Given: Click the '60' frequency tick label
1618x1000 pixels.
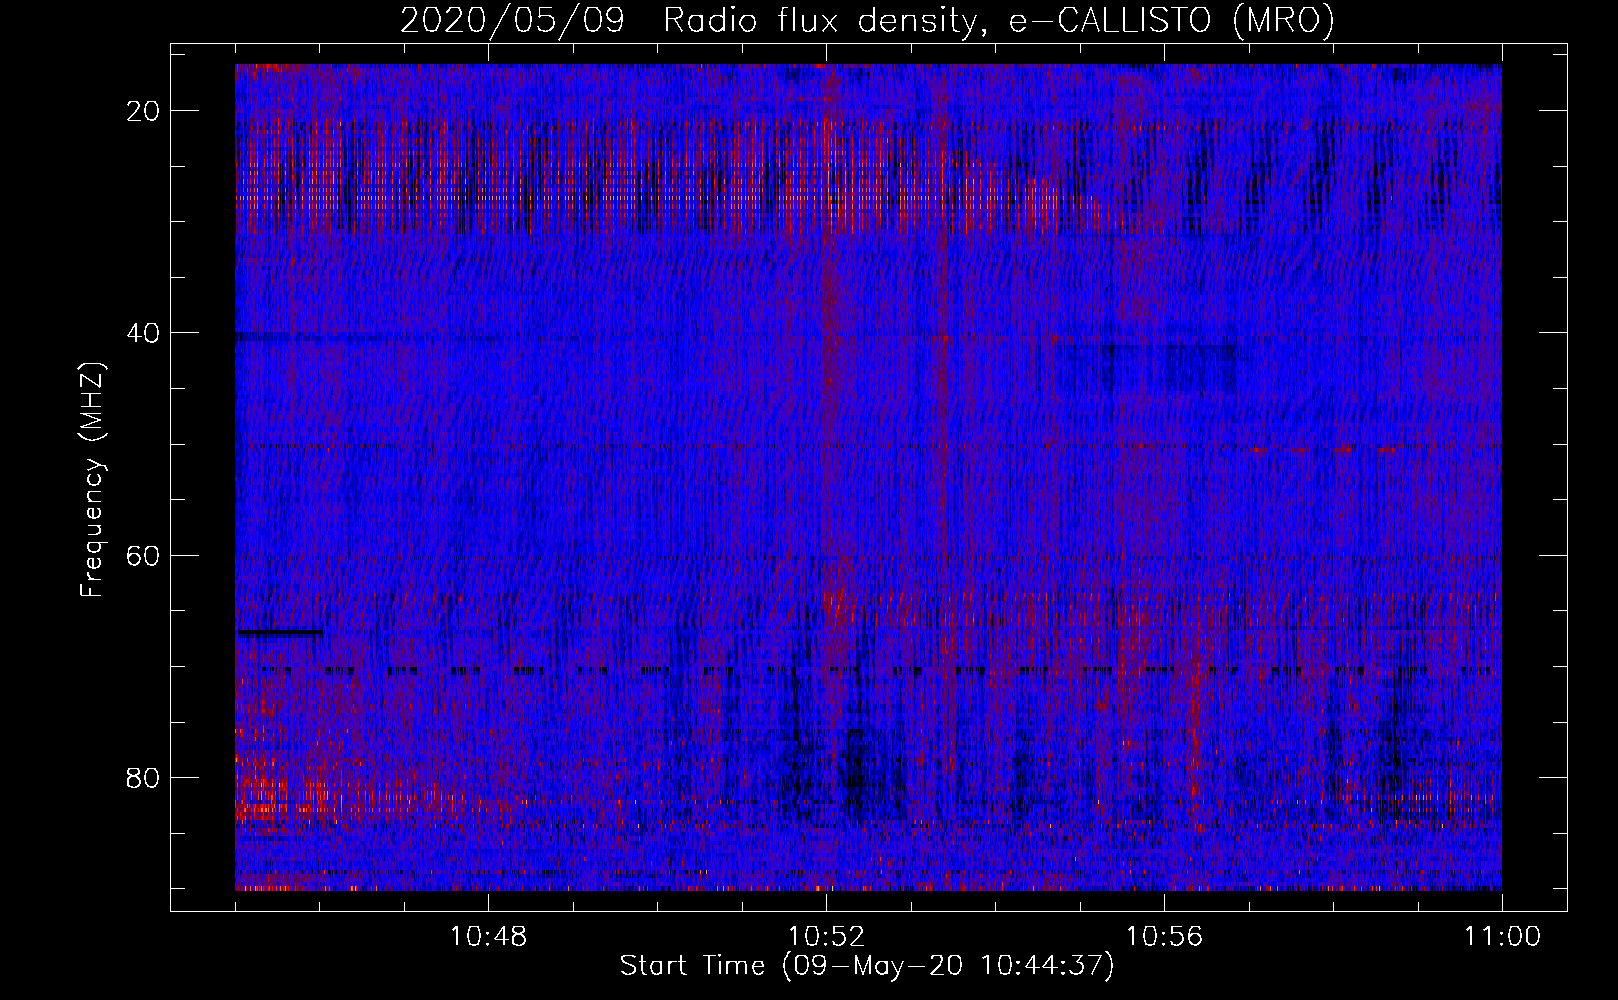Looking at the screenshot, I should [x=144, y=555].
